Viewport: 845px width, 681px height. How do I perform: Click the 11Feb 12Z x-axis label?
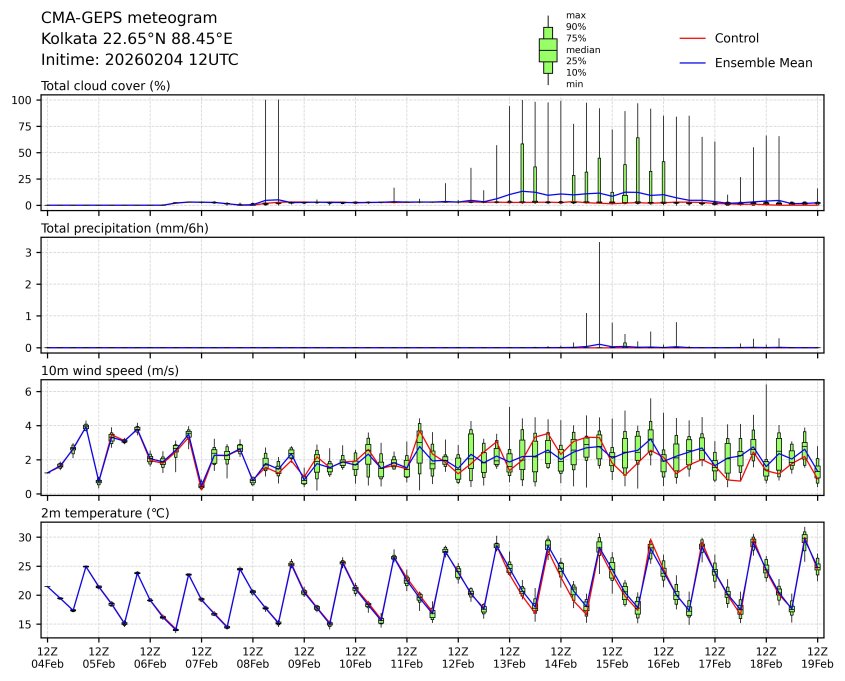(x=407, y=656)
